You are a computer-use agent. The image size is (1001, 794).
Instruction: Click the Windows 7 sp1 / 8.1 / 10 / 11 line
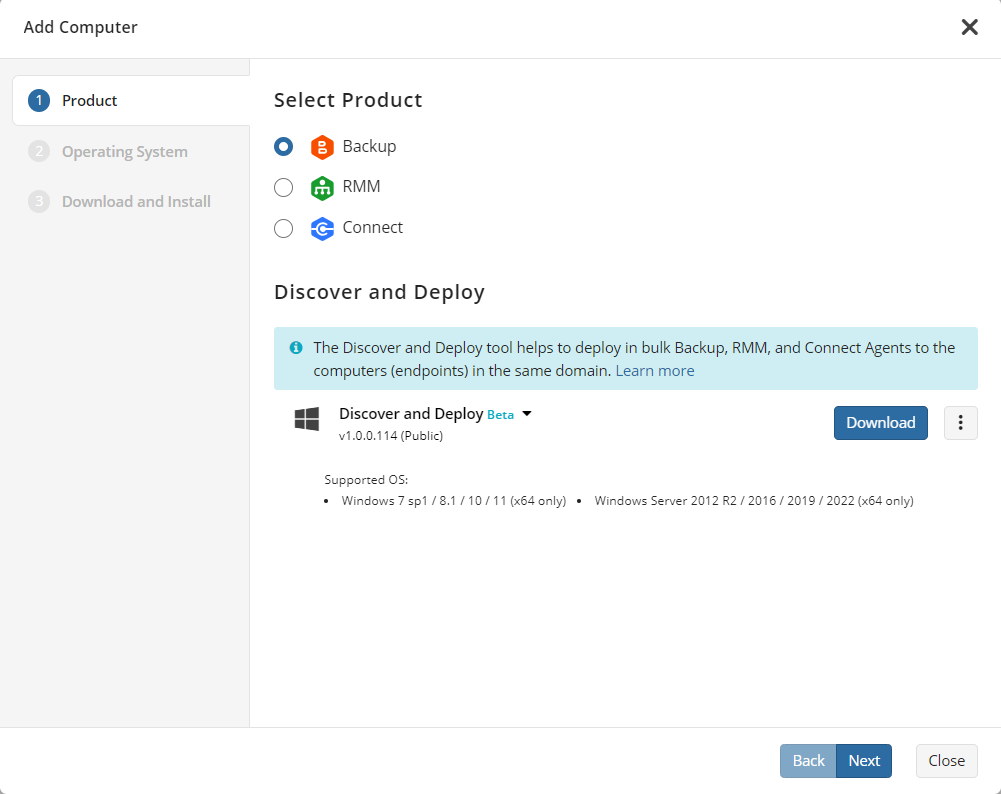click(453, 501)
